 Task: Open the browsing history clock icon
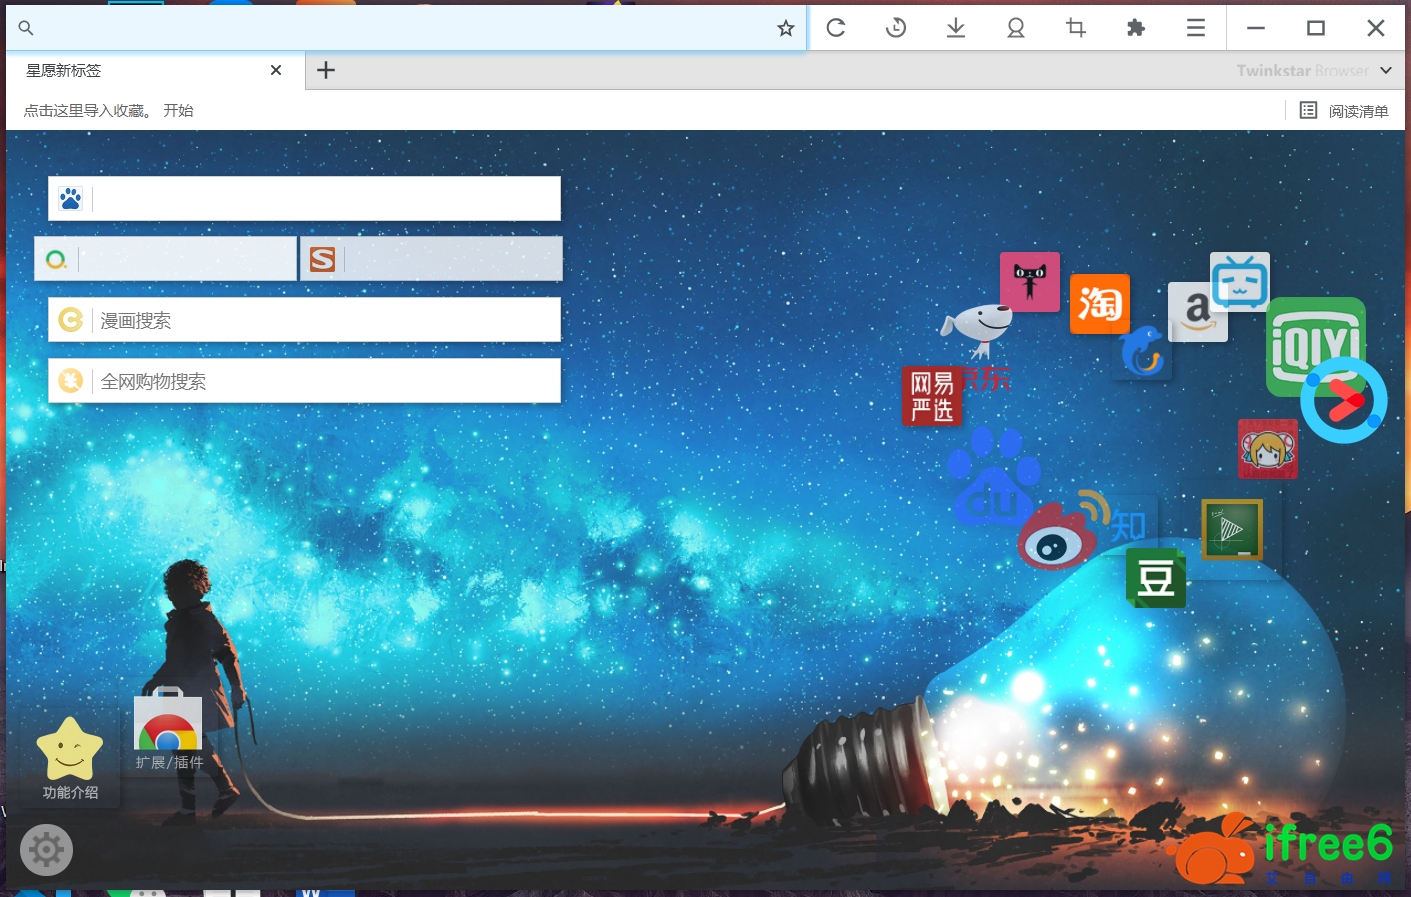(x=896, y=28)
